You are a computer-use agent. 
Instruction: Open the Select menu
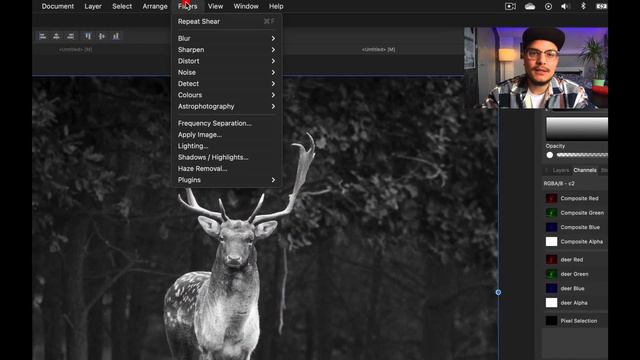tap(122, 6)
